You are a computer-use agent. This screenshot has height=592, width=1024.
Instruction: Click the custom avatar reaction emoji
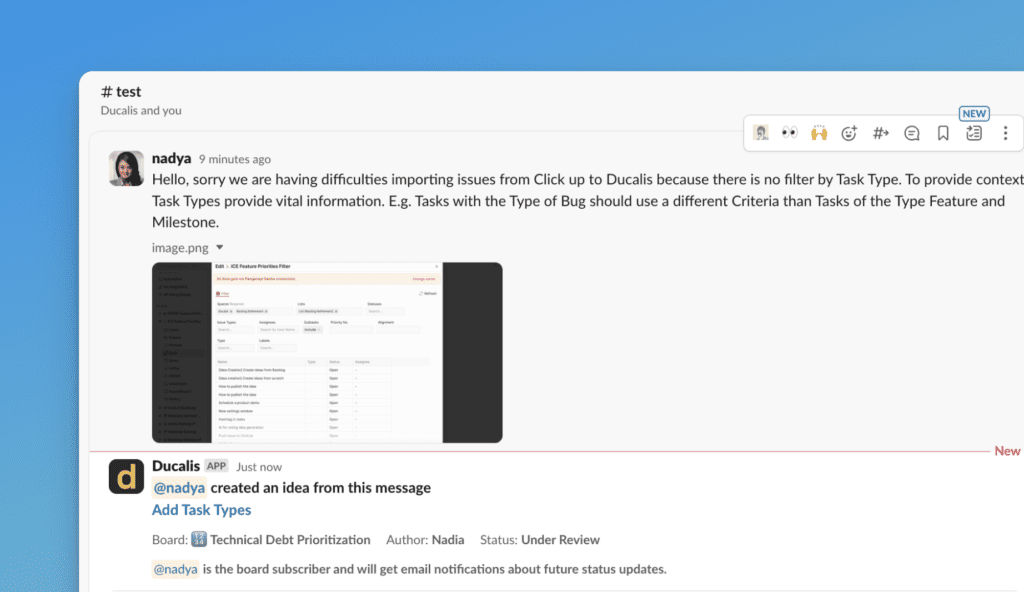761,133
